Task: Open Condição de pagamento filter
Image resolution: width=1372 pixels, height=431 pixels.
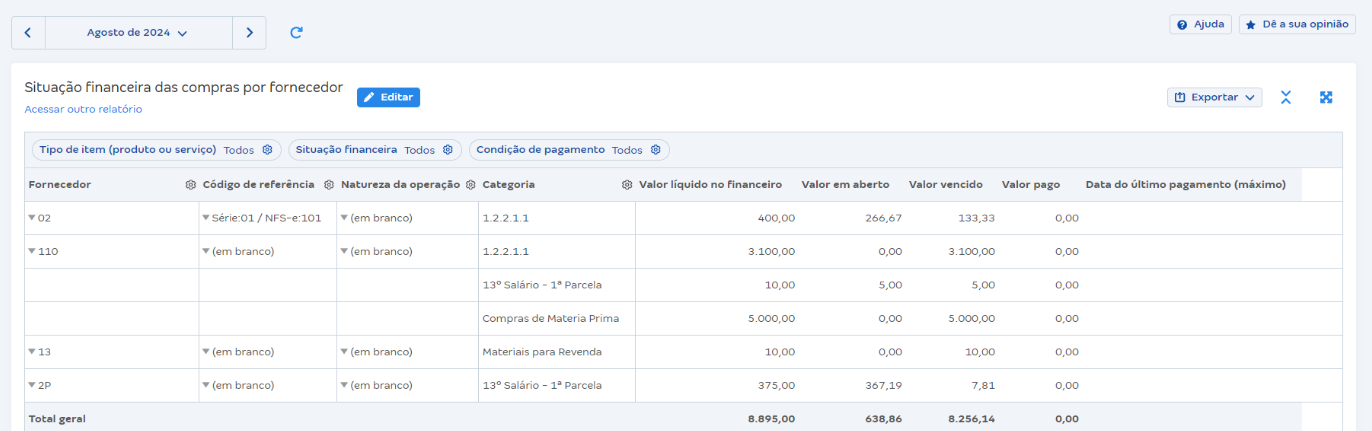Action: 568,150
